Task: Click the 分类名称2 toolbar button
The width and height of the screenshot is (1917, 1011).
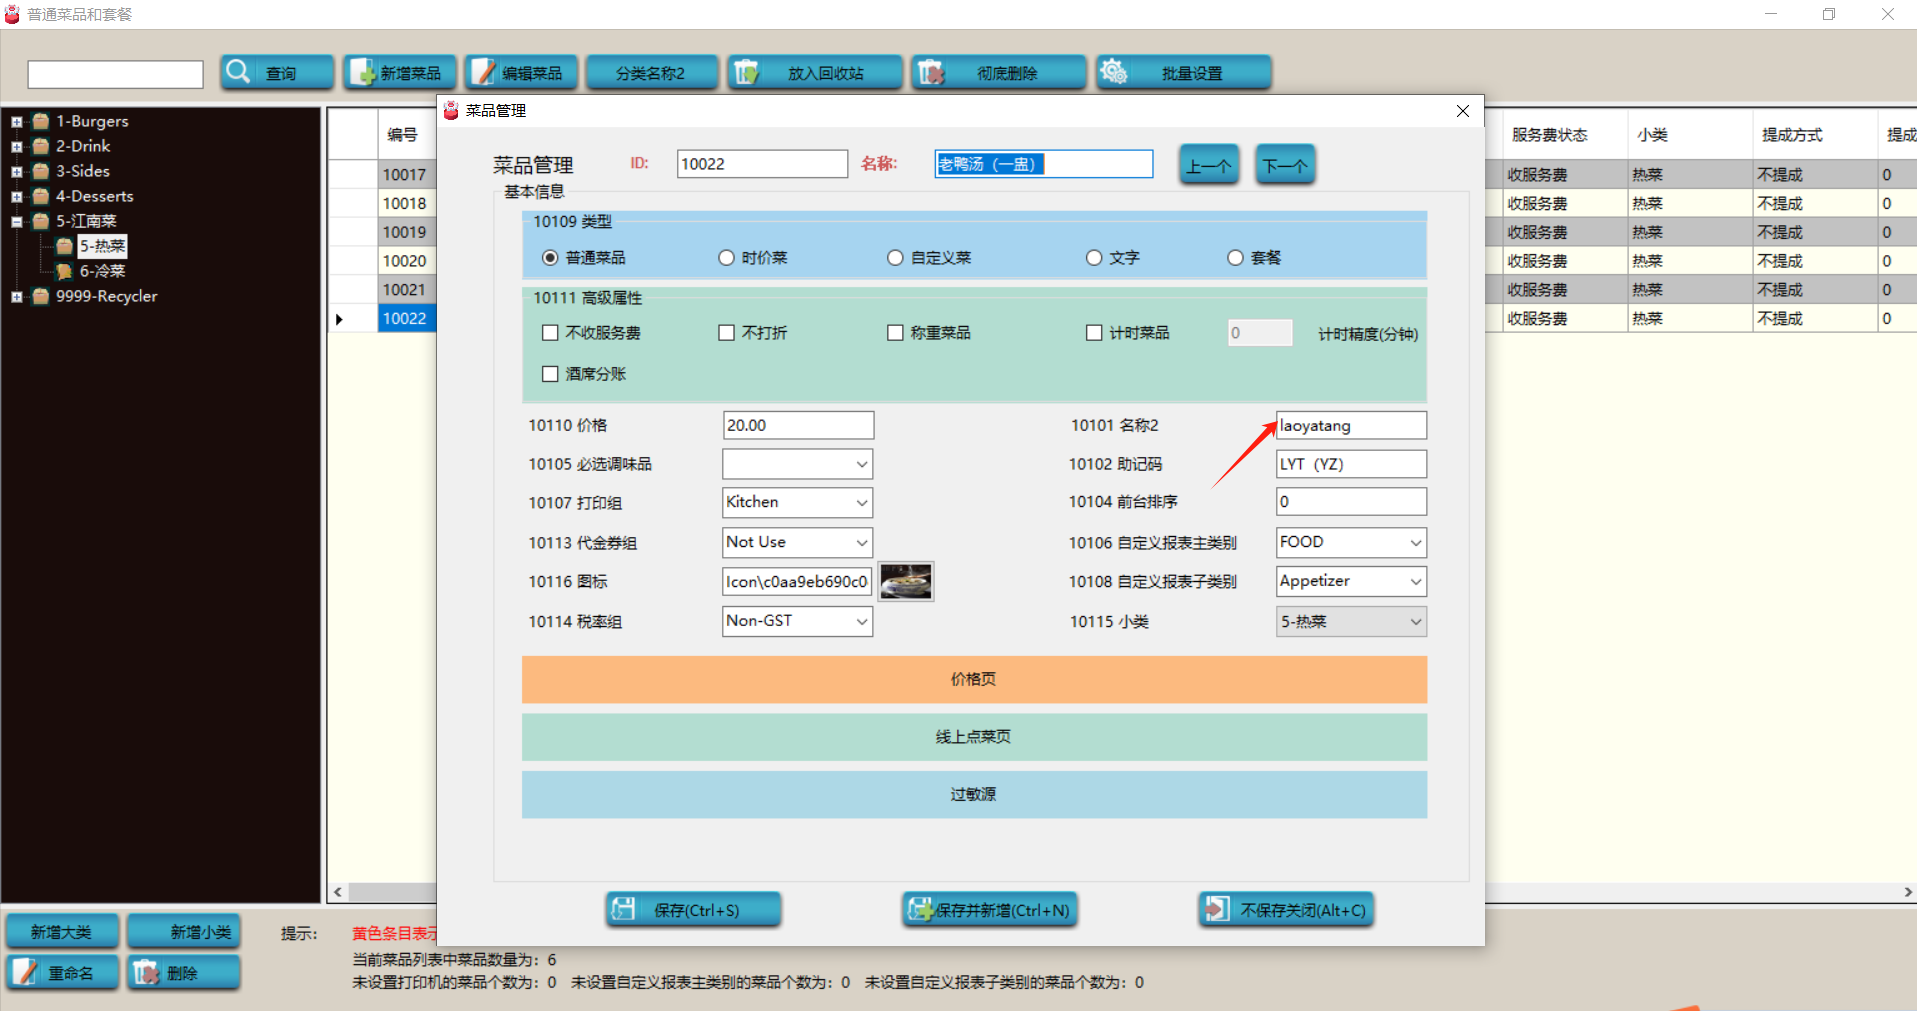Action: [x=652, y=72]
